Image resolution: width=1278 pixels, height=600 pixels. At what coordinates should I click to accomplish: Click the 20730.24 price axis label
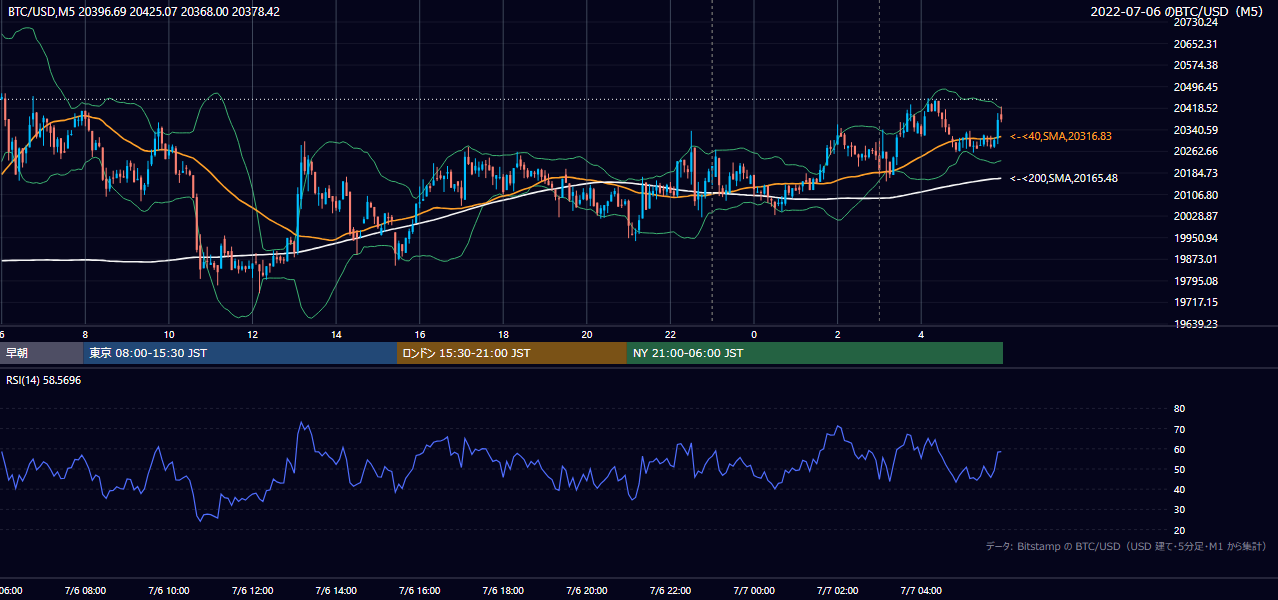(1195, 22)
